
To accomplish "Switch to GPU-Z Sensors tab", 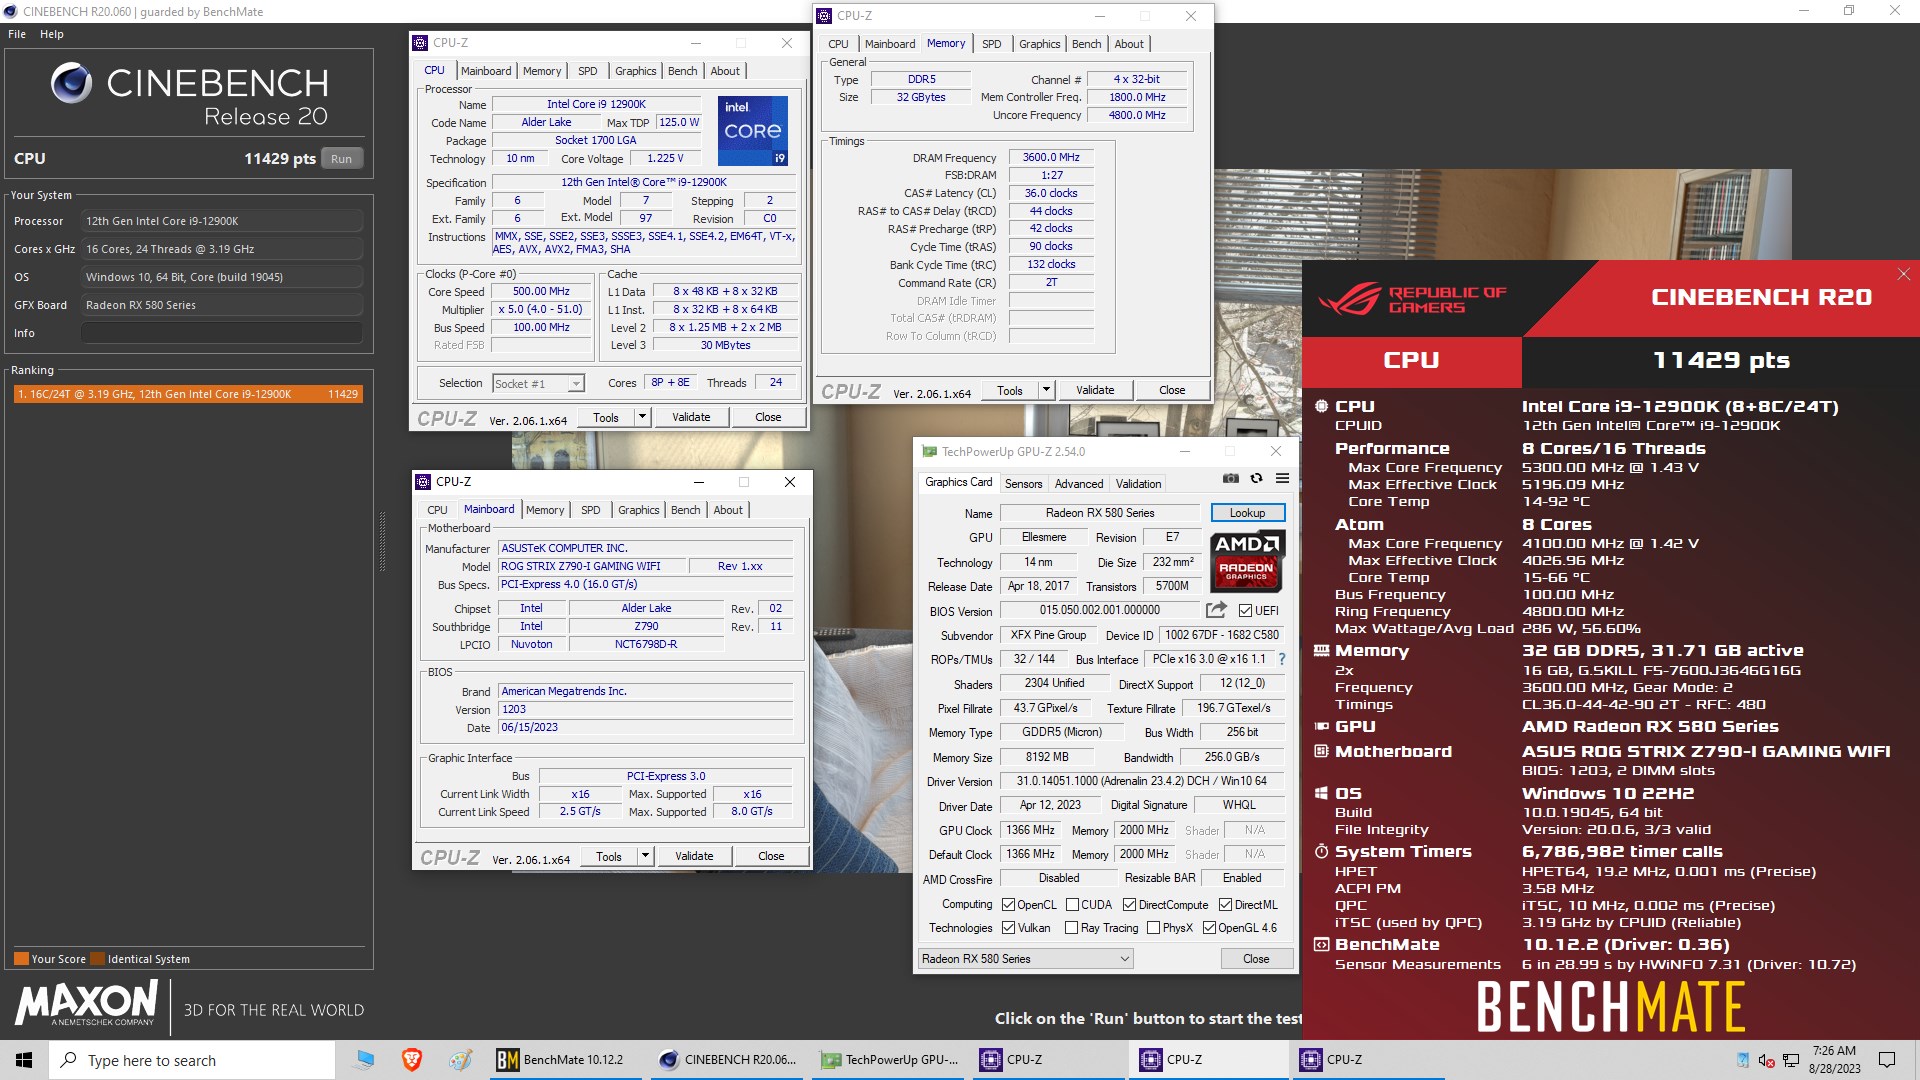I will pos(1023,484).
